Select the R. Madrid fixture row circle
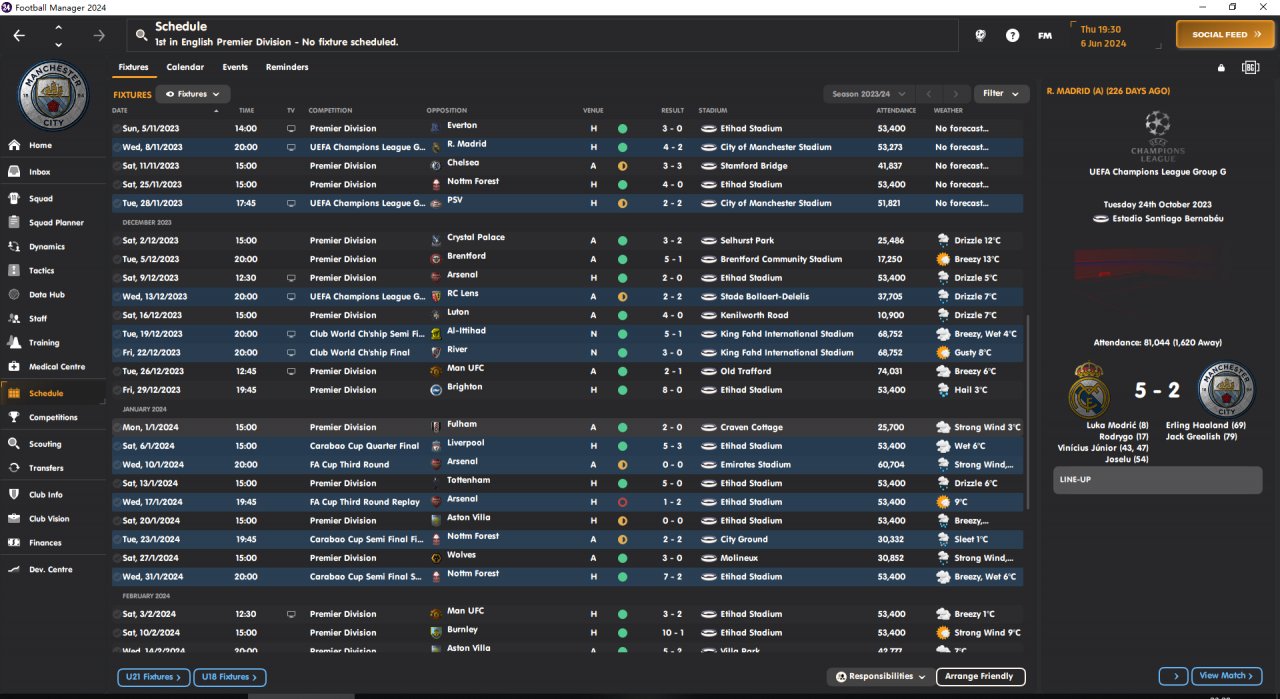Viewport: 1280px width, 699px height. (117, 147)
